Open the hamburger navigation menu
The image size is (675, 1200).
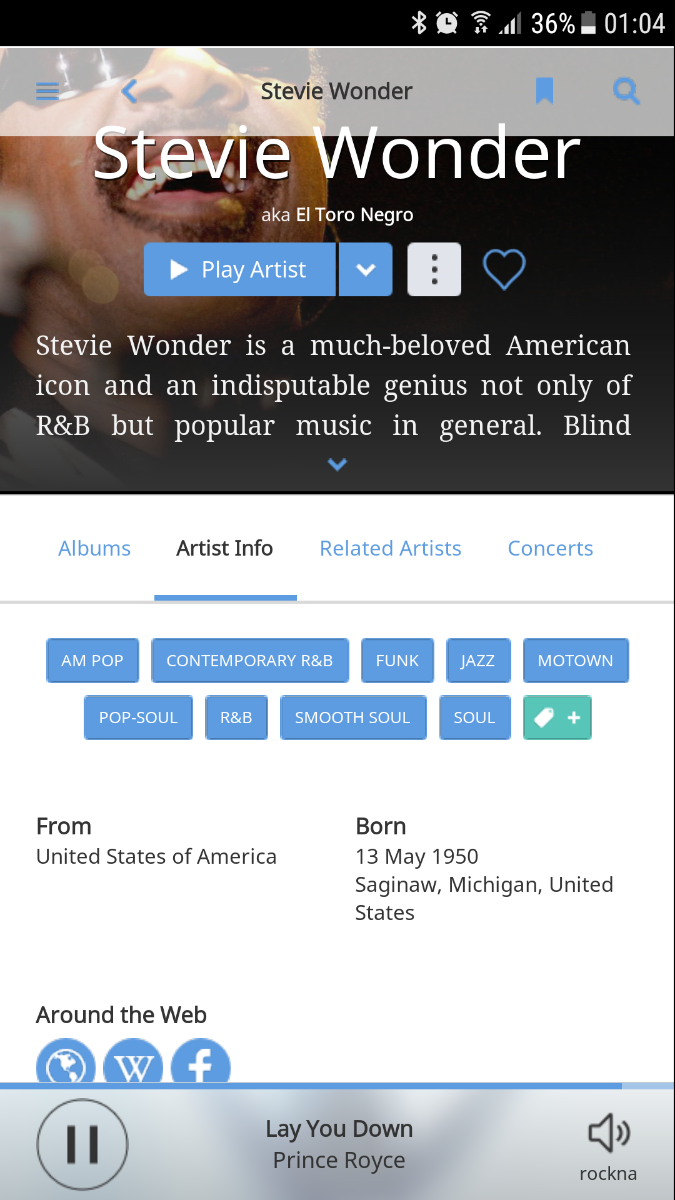pos(48,92)
